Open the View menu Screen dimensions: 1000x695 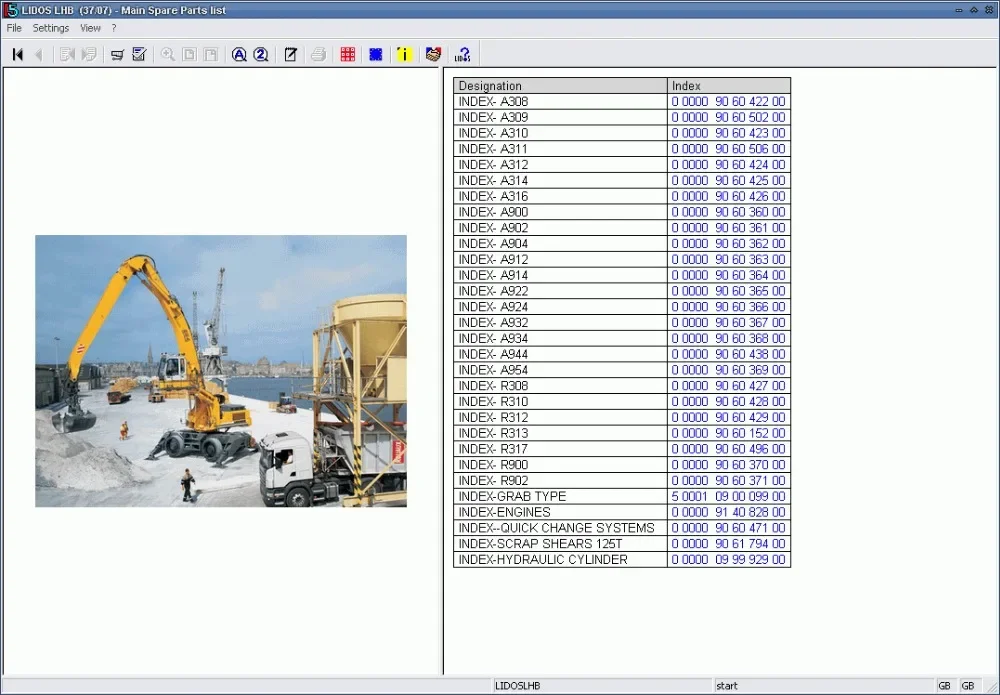pos(90,28)
